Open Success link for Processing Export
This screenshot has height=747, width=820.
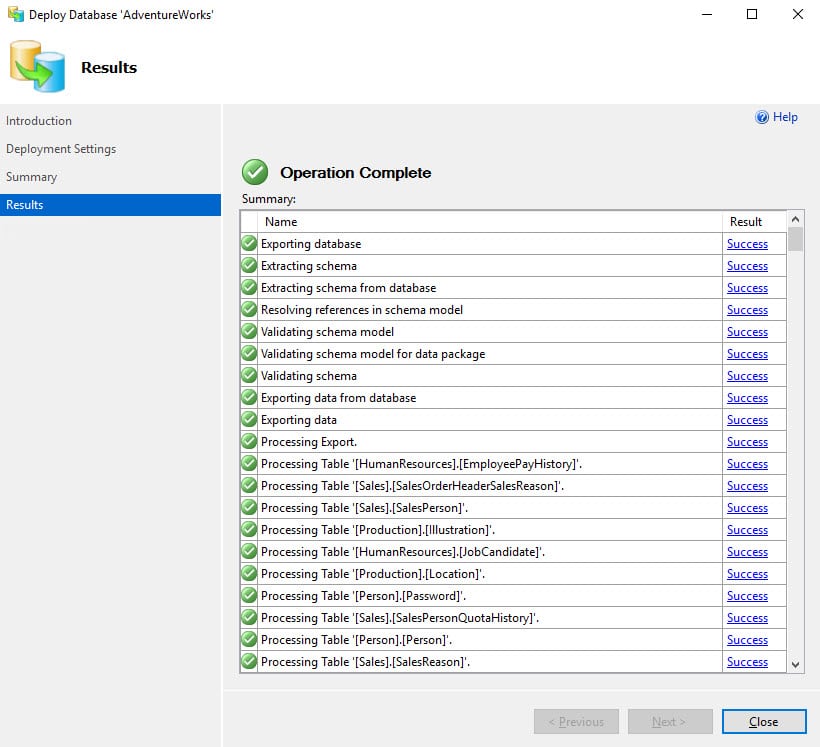tap(747, 442)
